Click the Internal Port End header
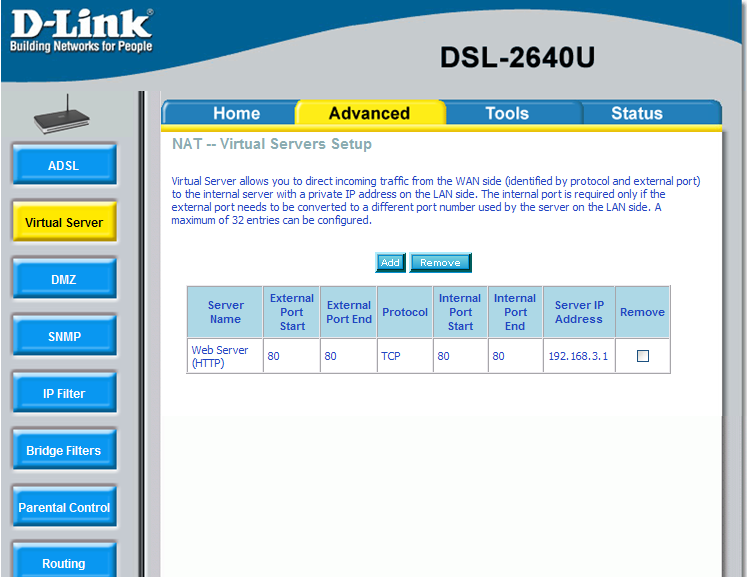The width and height of the screenshot is (747, 577). coord(515,312)
